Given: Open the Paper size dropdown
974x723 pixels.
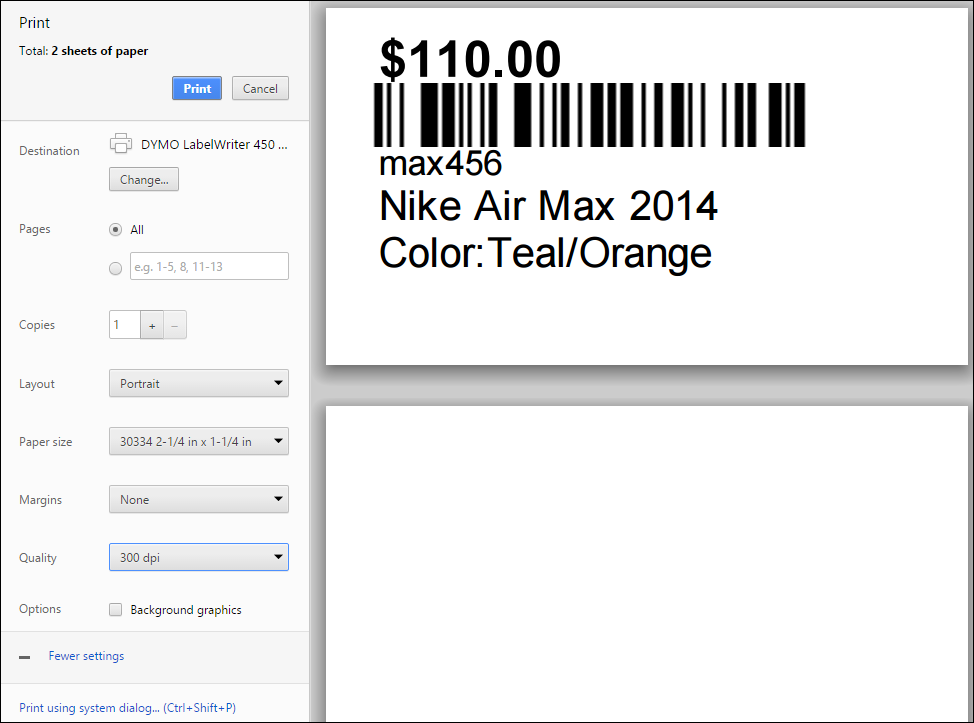Looking at the screenshot, I should click(x=199, y=442).
